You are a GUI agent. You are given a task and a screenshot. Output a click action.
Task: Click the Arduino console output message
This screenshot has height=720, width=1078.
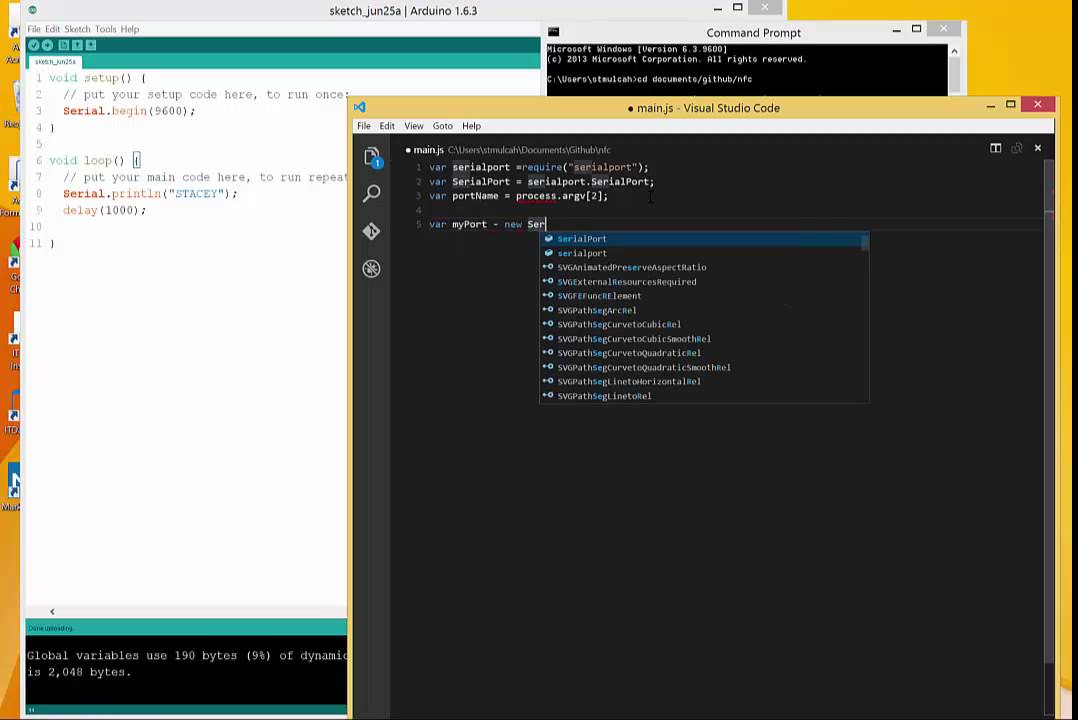[187, 664]
